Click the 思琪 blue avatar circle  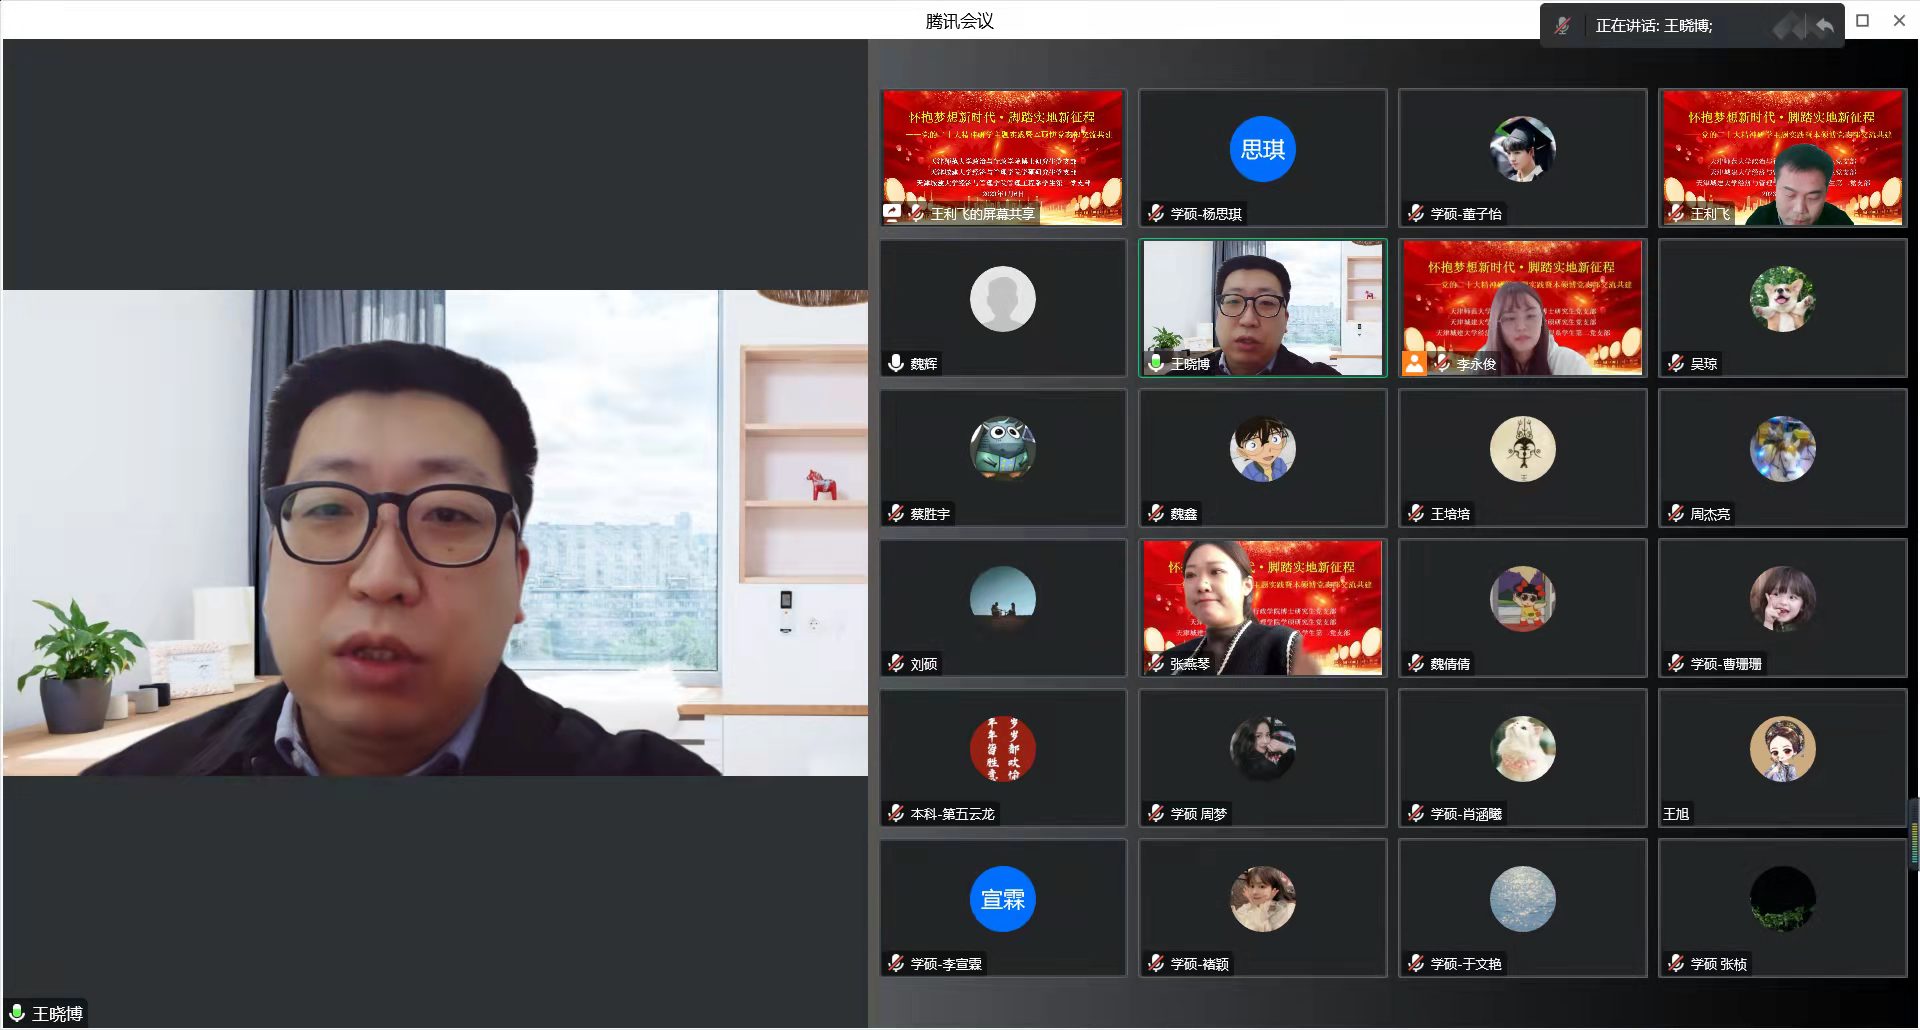pos(1262,149)
